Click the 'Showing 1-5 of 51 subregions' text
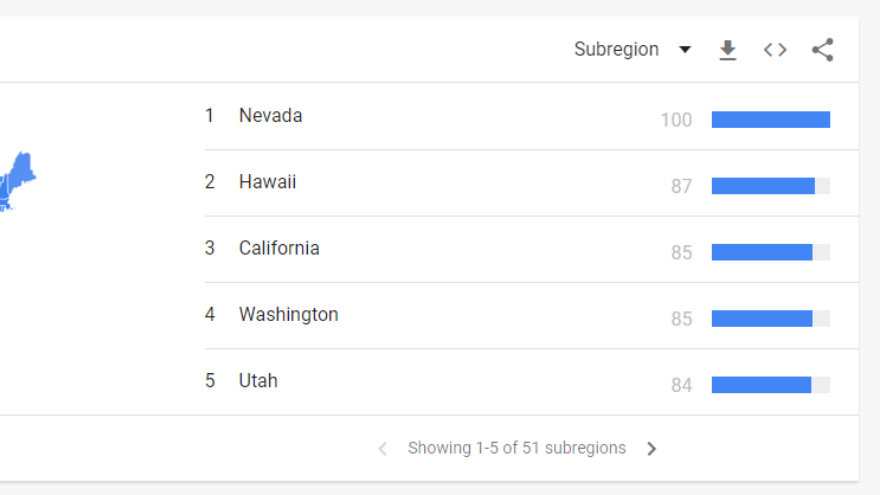This screenshot has height=495, width=880. [x=516, y=448]
